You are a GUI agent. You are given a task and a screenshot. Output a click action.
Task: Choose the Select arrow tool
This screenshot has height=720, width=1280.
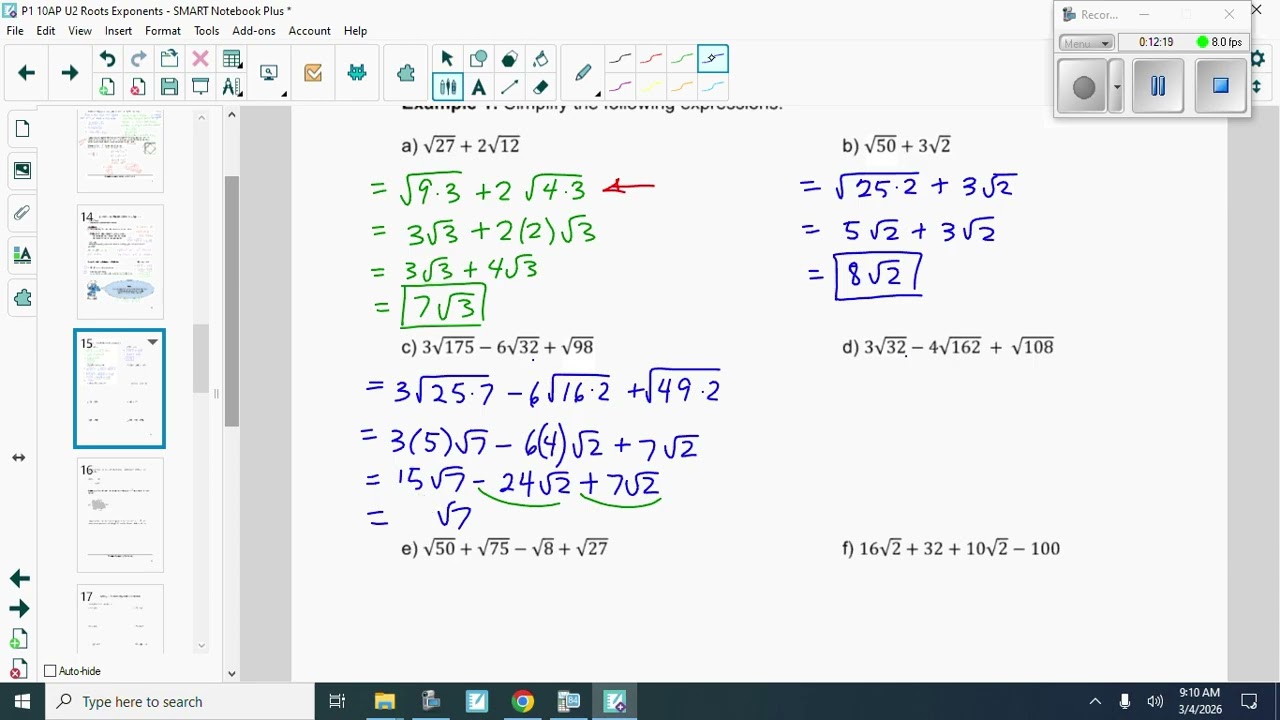click(x=447, y=59)
